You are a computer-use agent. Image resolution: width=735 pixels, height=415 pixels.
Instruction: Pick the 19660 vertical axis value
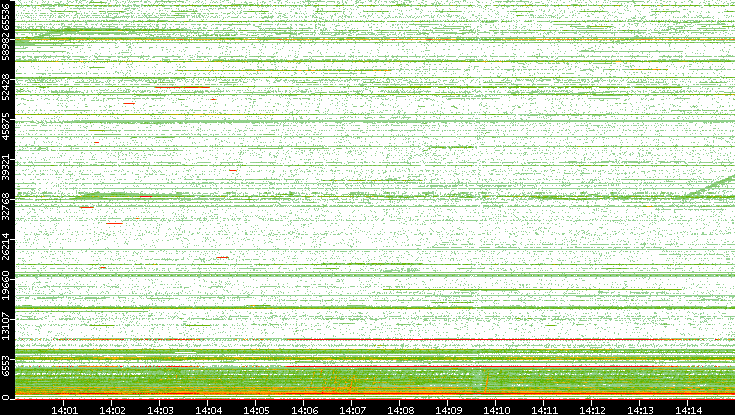pyautogui.click(x=5, y=286)
